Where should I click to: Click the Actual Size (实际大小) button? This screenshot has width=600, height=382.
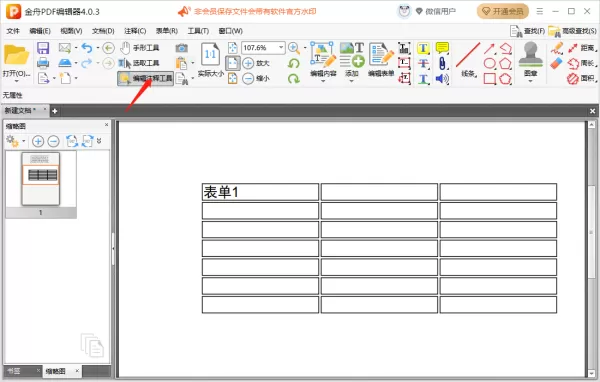click(x=210, y=60)
